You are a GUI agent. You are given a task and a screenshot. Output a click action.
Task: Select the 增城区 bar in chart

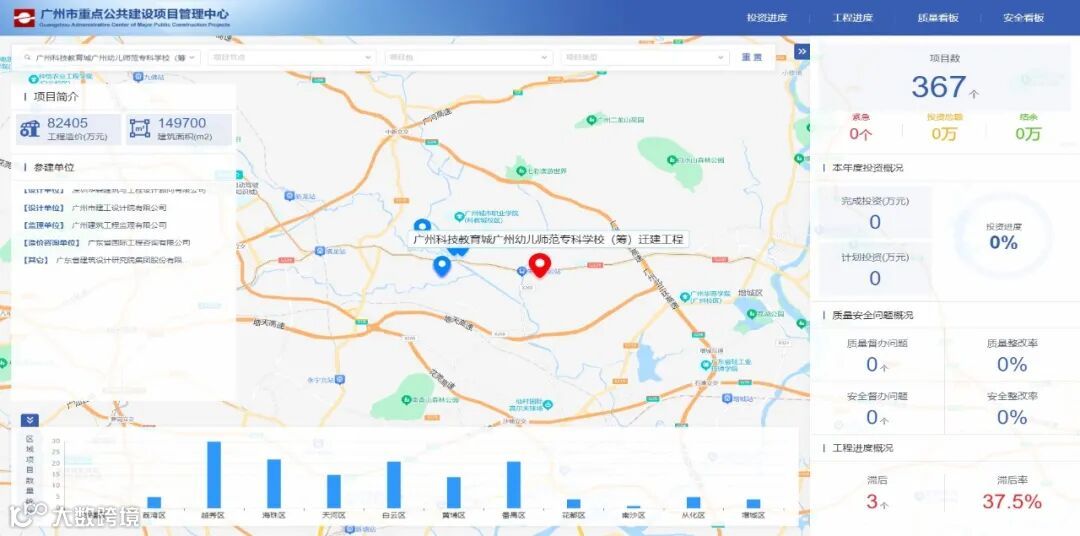pyautogui.click(x=754, y=504)
